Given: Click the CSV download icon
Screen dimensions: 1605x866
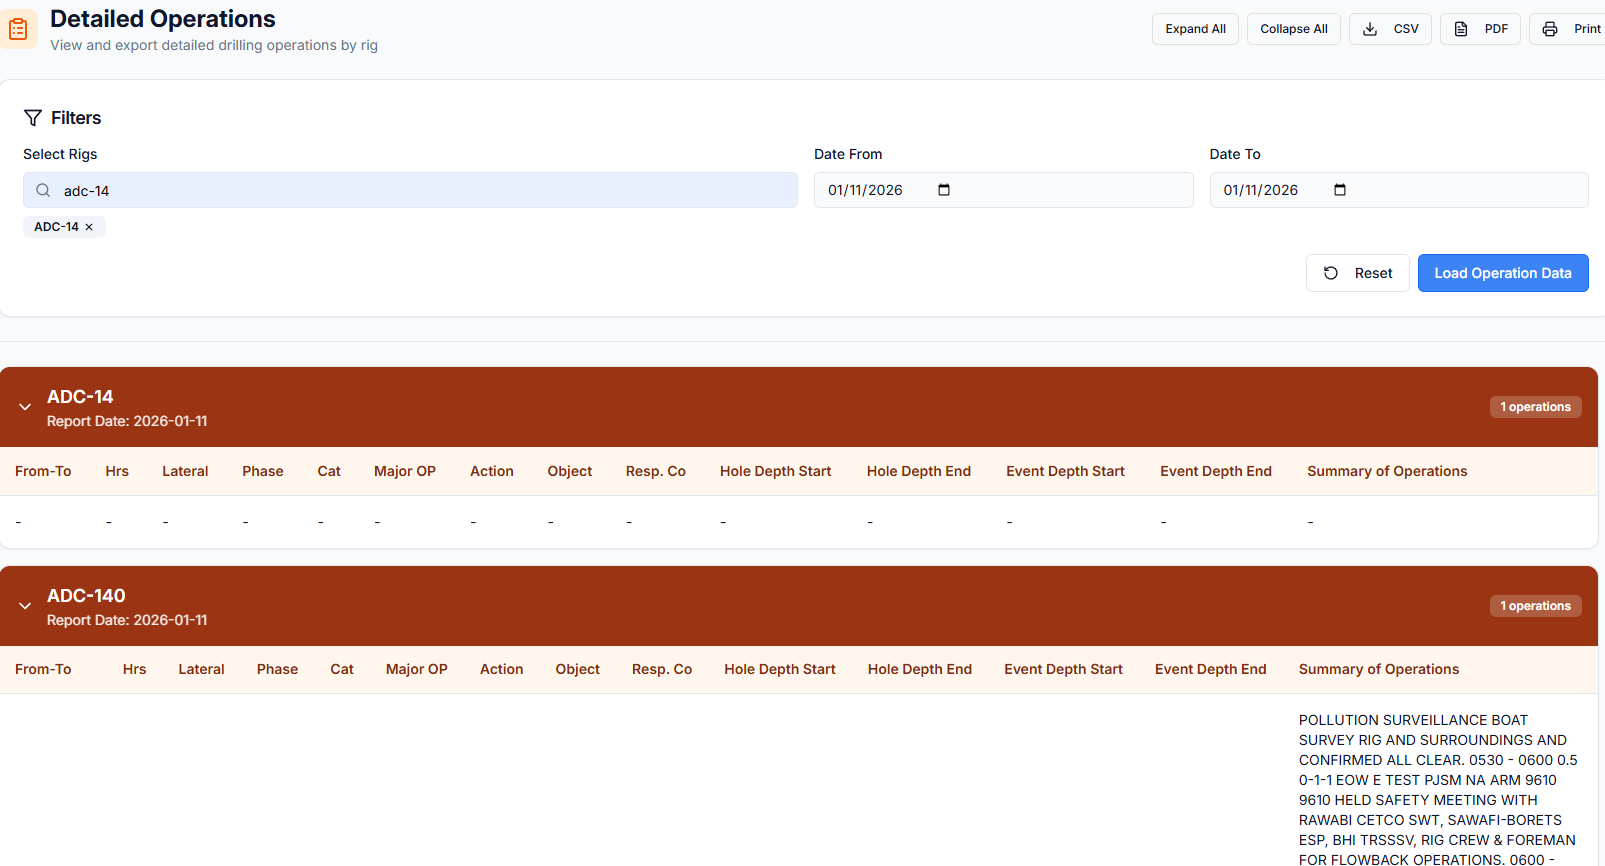Looking at the screenshot, I should pyautogui.click(x=1370, y=29).
